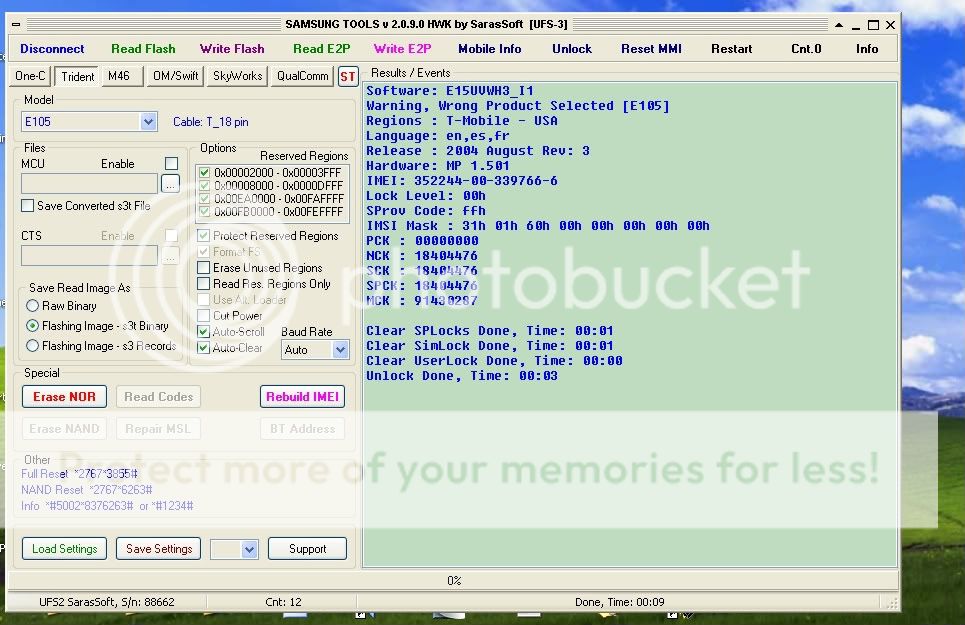Image resolution: width=965 pixels, height=625 pixels.
Task: Click the Rebuild IMEI button
Action: 302,397
